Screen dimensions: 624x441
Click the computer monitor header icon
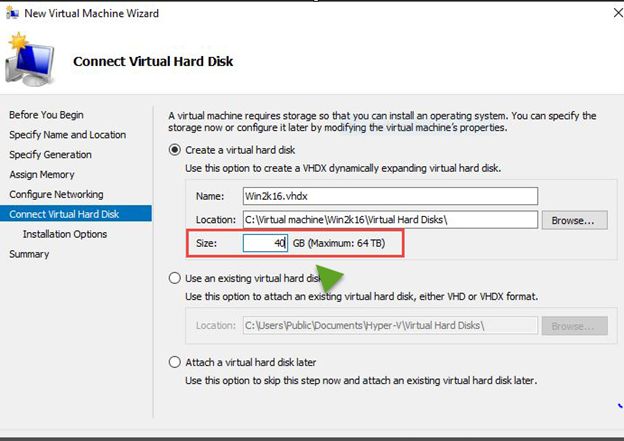click(x=29, y=62)
